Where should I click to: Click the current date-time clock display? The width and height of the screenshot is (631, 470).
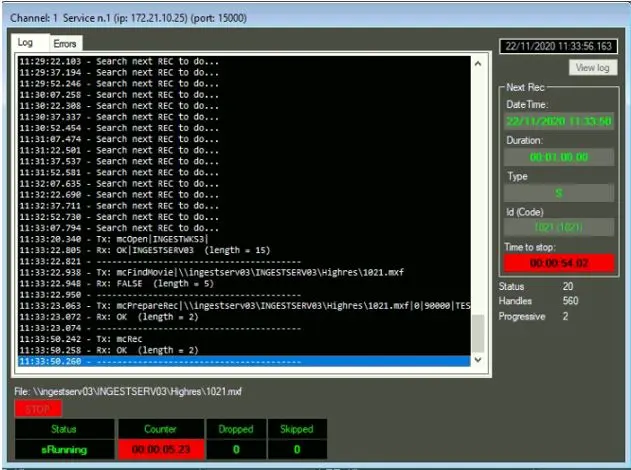558,46
